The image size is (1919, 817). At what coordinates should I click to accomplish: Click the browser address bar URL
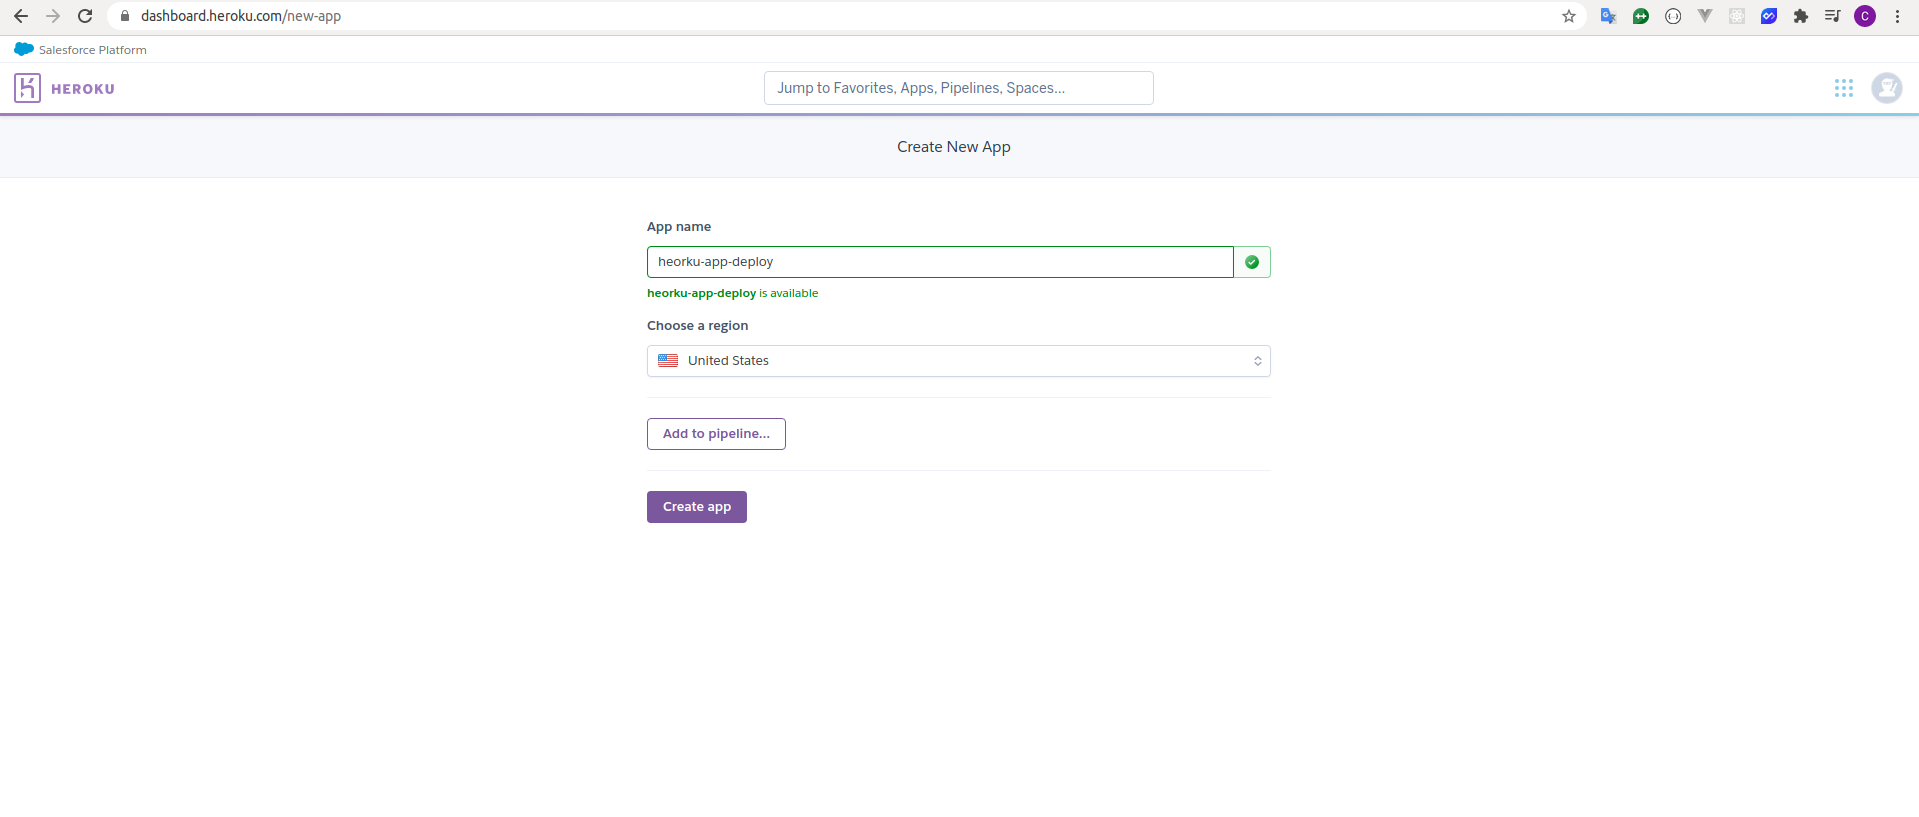pos(241,16)
